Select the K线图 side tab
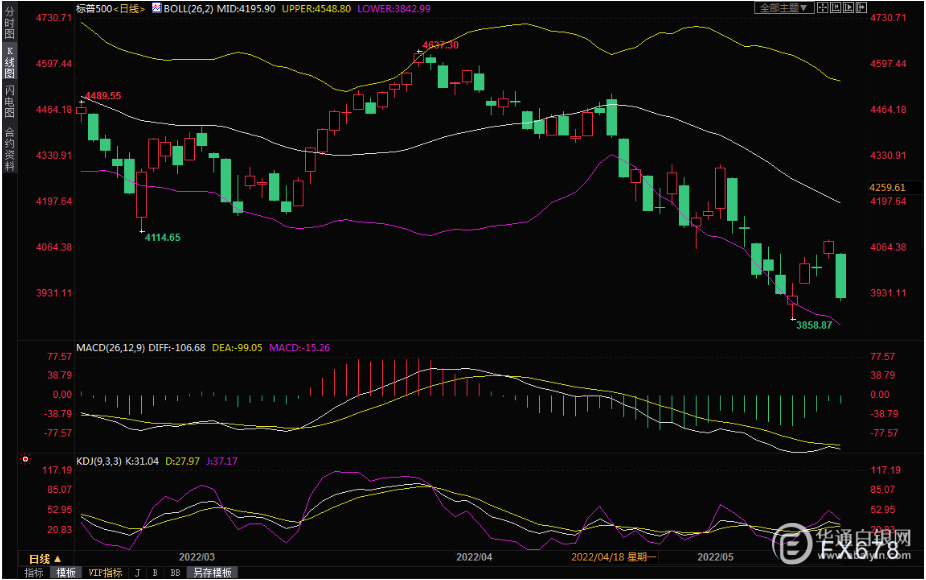Image resolution: width=926 pixels, height=580 pixels. point(9,62)
